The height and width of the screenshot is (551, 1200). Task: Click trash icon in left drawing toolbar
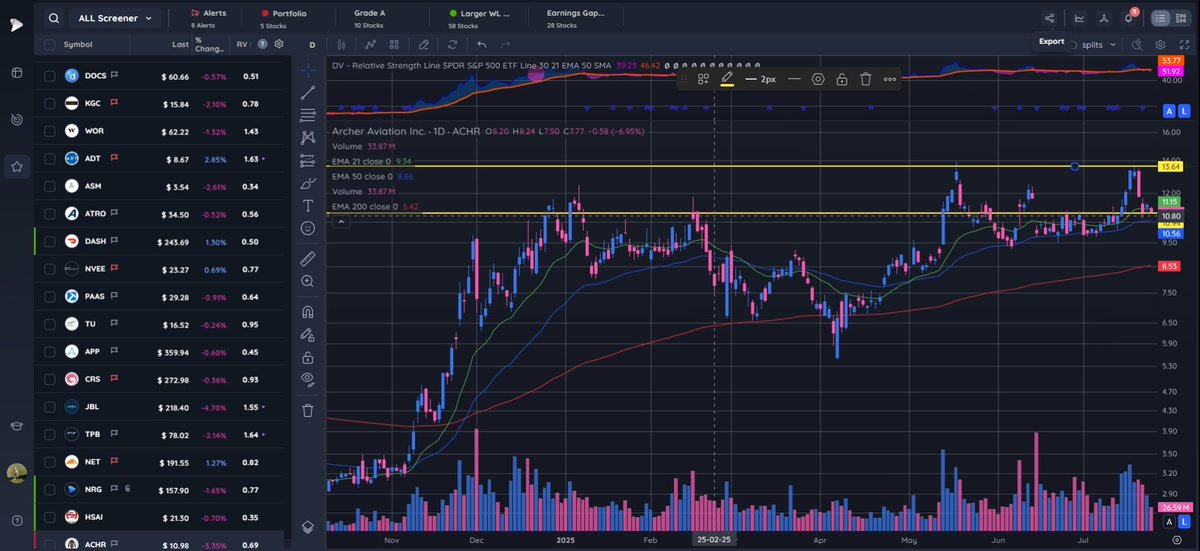point(308,409)
